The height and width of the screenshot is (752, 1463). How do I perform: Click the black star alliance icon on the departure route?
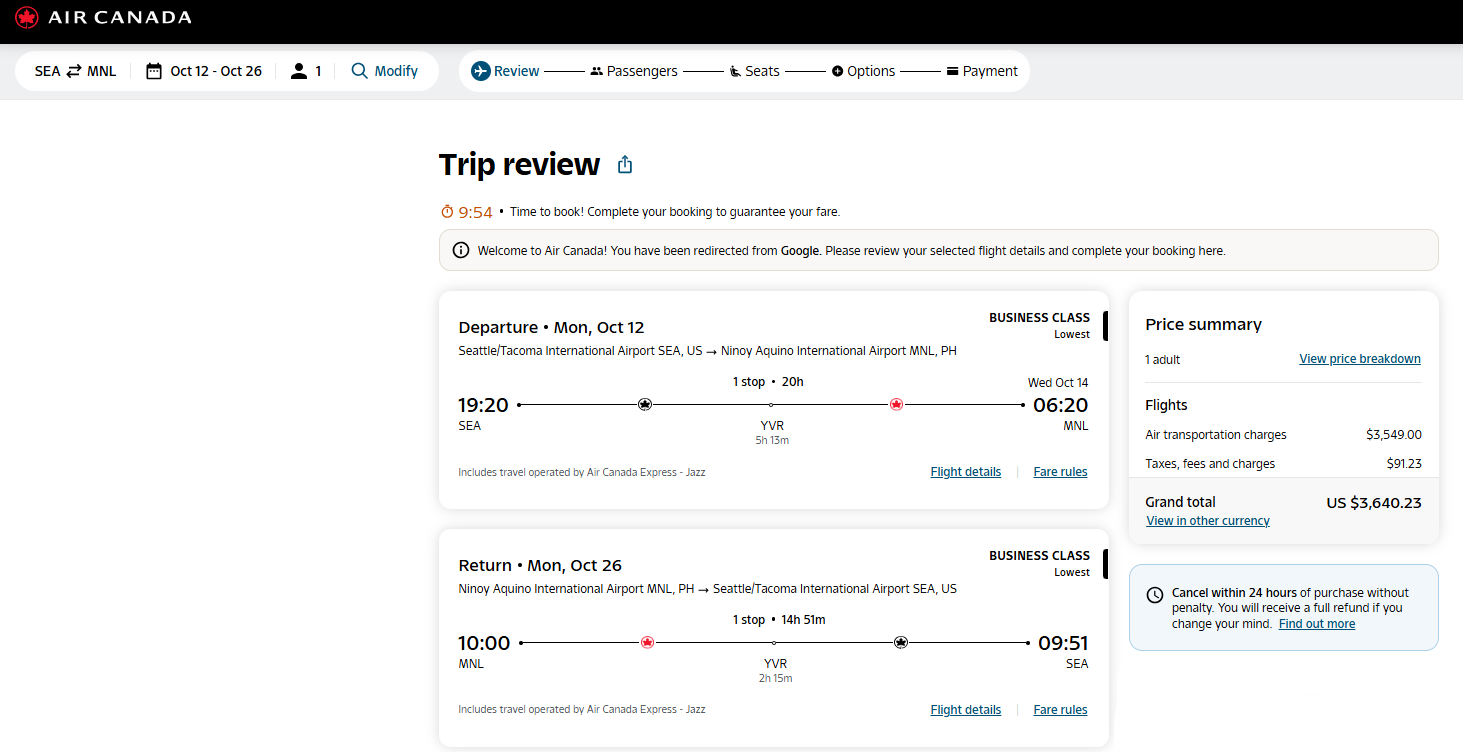[x=645, y=404]
